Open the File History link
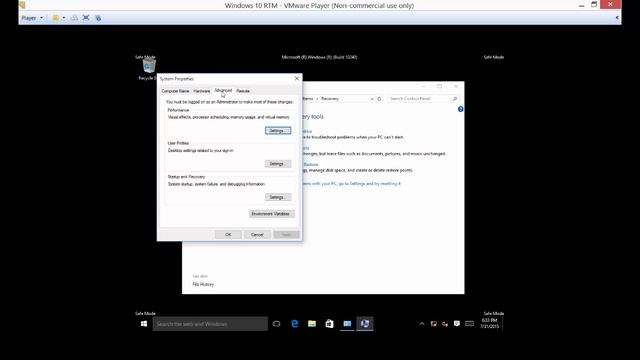The image size is (640, 360). [203, 284]
